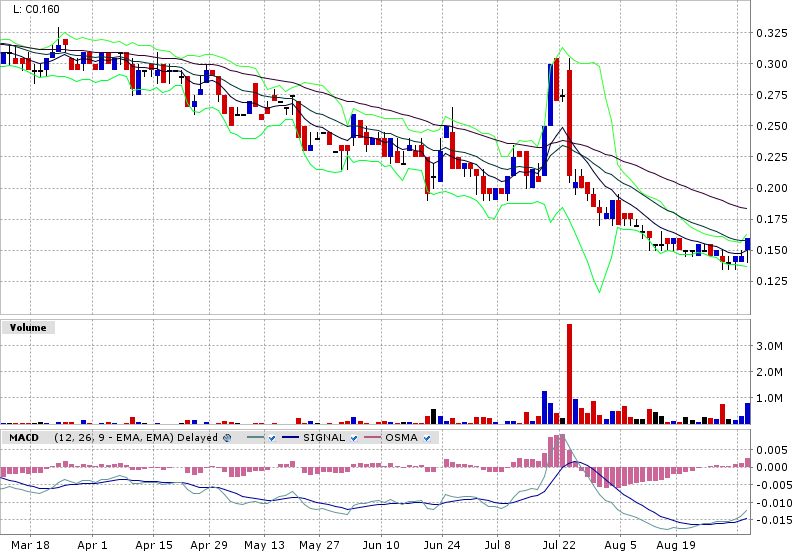Click the Volume panel label
This screenshot has width=796, height=559.
[x=28, y=327]
